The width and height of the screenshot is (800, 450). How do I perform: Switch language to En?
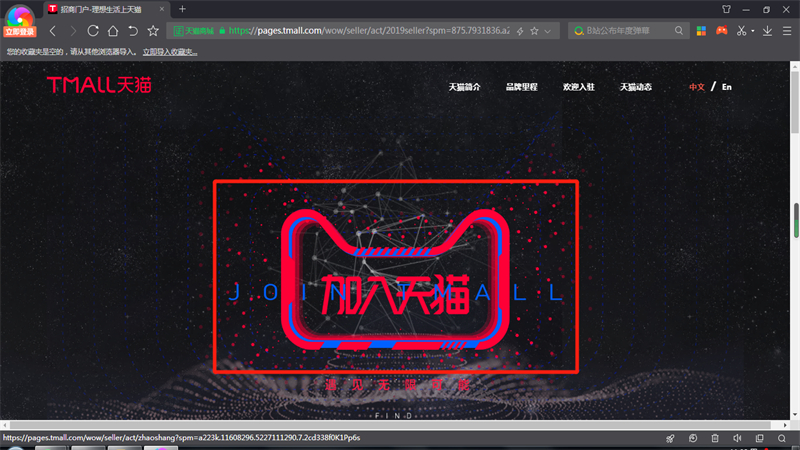[727, 87]
